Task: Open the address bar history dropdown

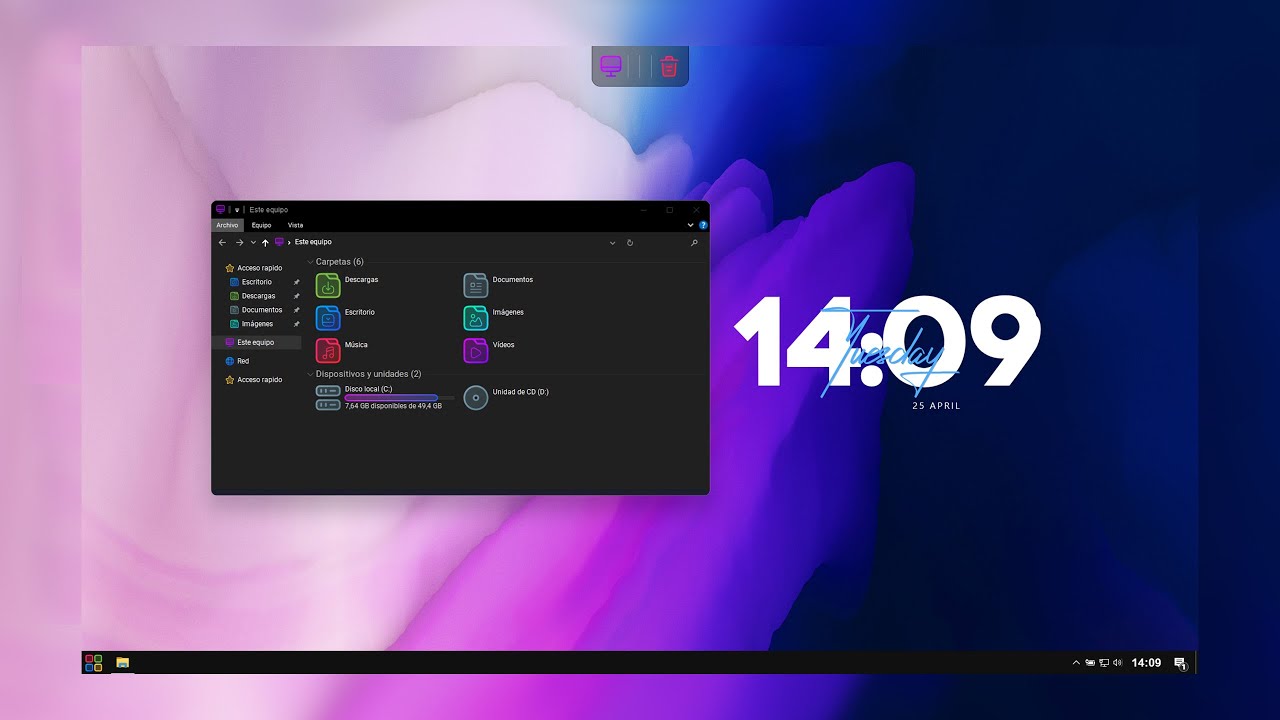Action: 612,243
